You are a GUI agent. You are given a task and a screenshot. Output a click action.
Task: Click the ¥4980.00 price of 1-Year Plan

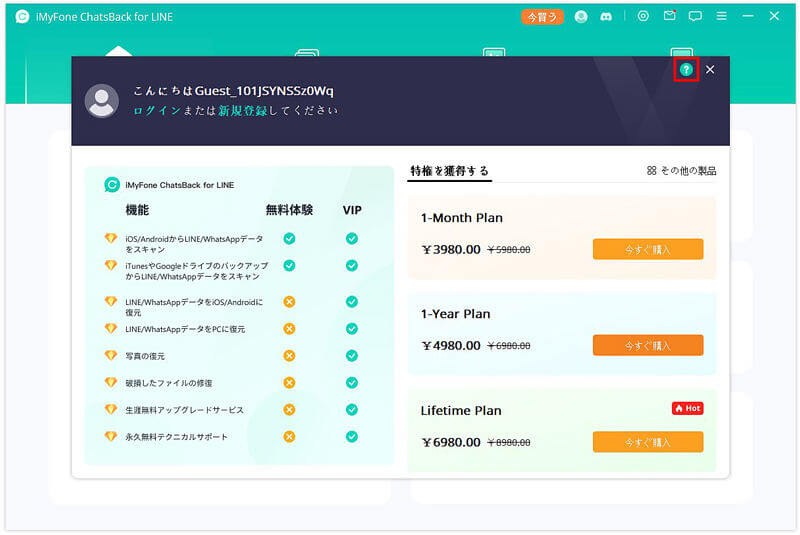(451, 346)
